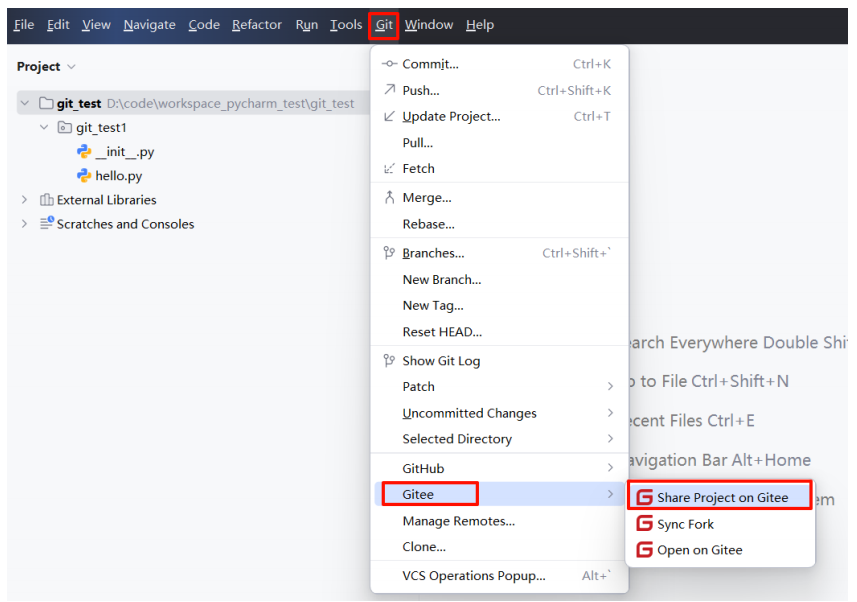
Task: Choose New Tag... entry
Action: coord(499,306)
